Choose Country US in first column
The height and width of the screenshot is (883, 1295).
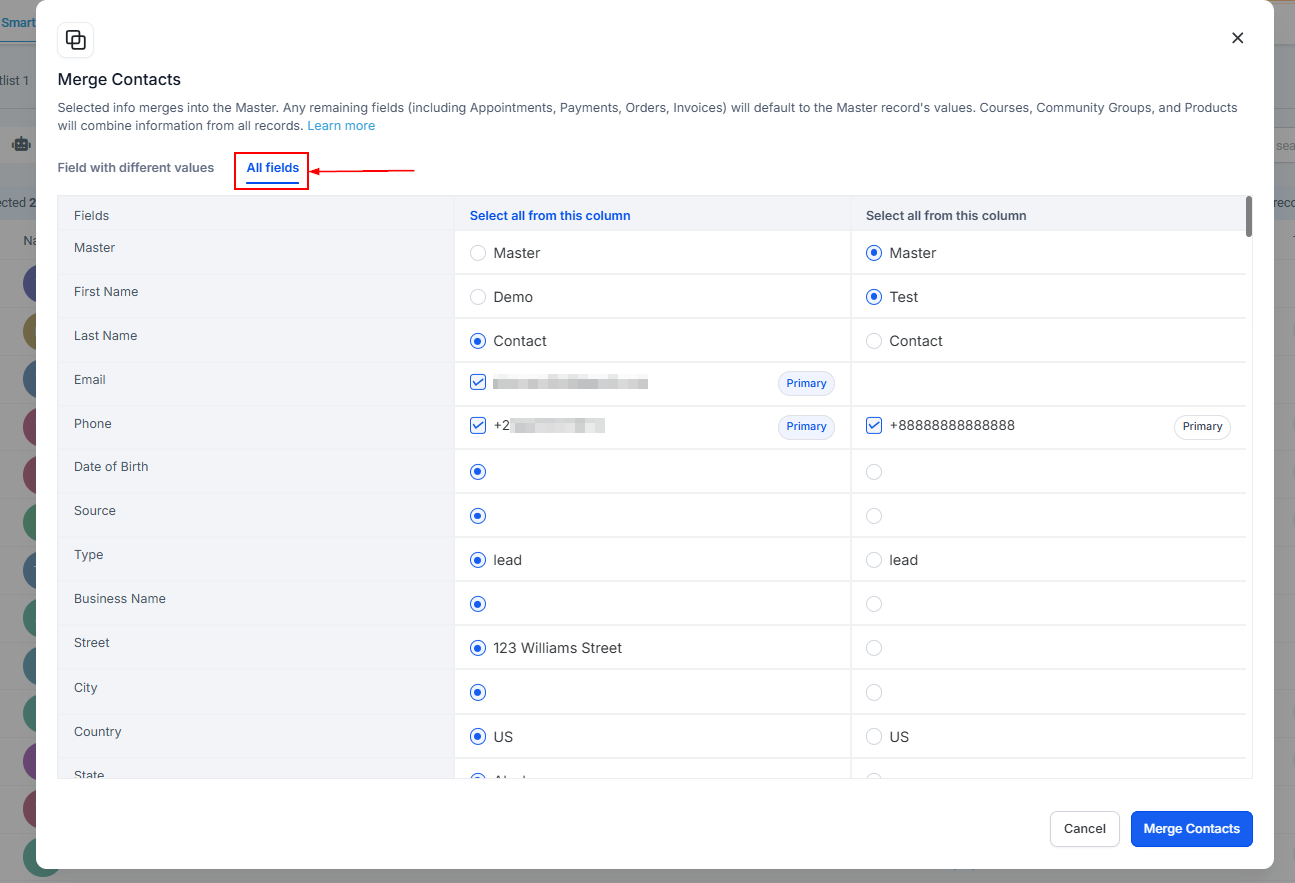(478, 737)
